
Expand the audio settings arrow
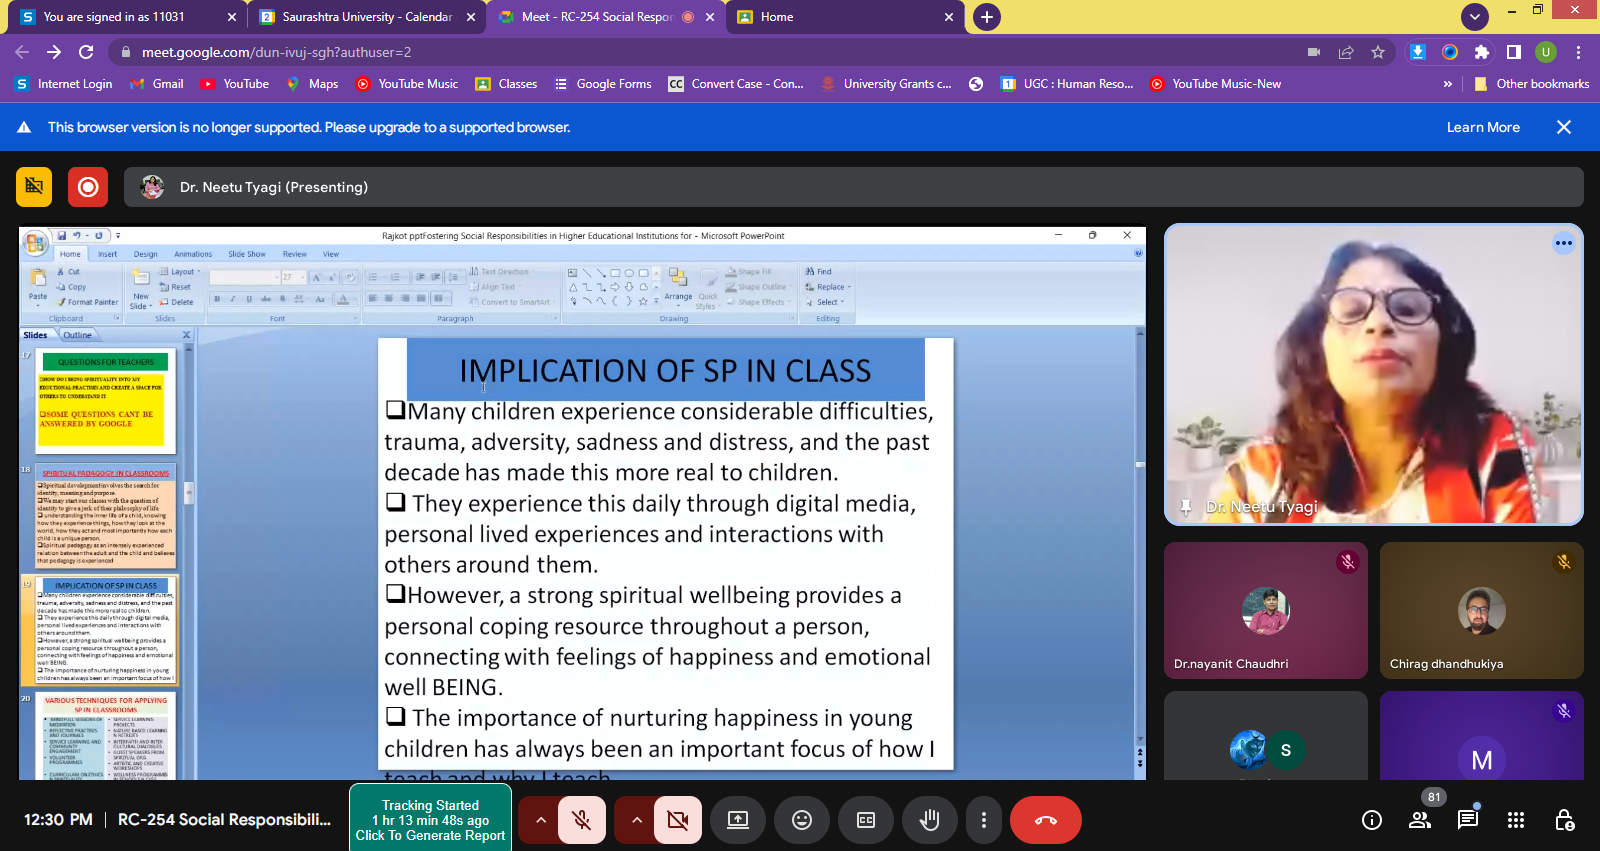point(540,820)
